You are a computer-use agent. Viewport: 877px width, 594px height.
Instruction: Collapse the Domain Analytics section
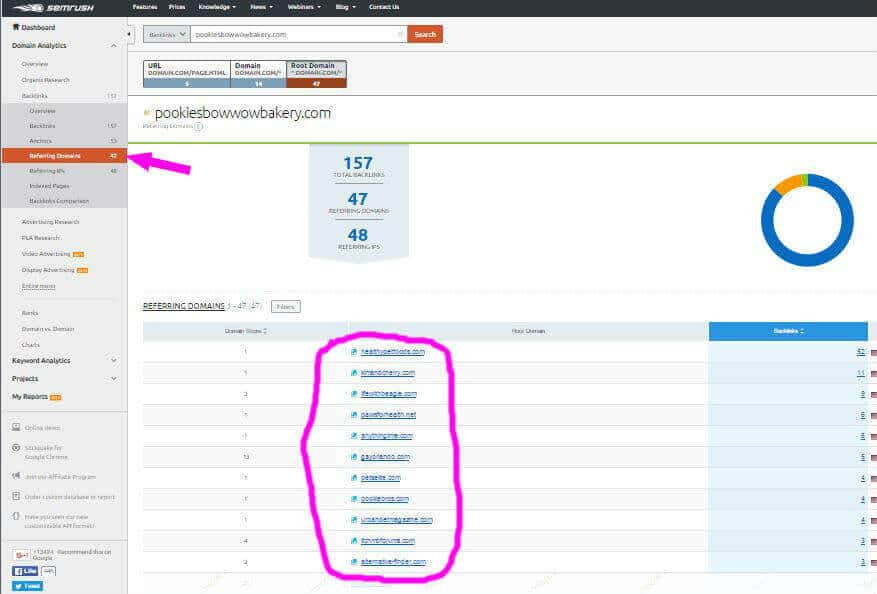click(x=114, y=46)
